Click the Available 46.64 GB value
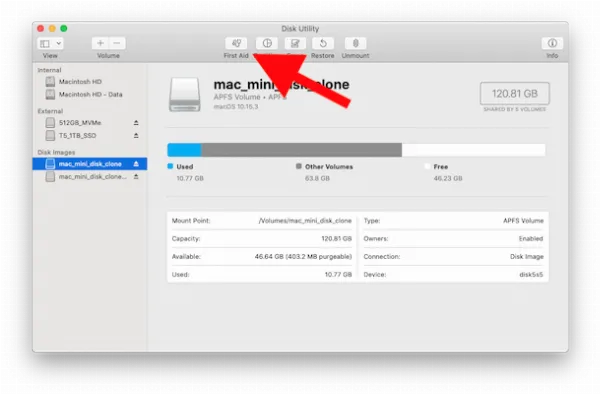Viewport: 600px width, 394px height. 303,256
